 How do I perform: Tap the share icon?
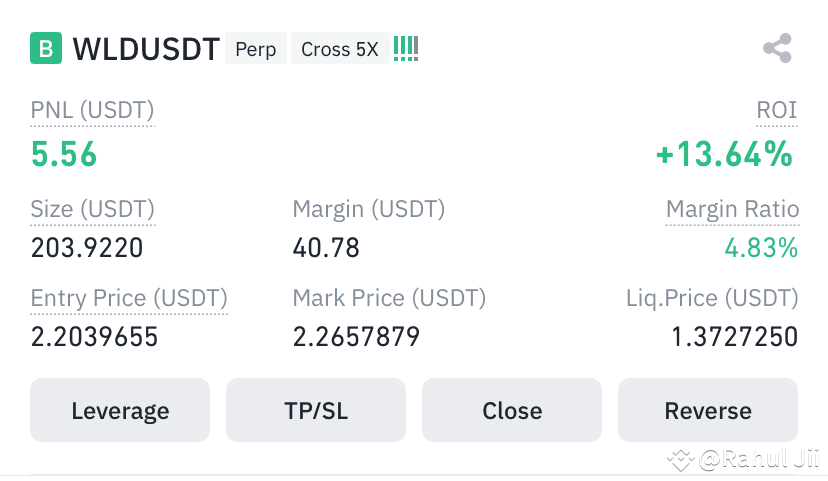point(777,48)
